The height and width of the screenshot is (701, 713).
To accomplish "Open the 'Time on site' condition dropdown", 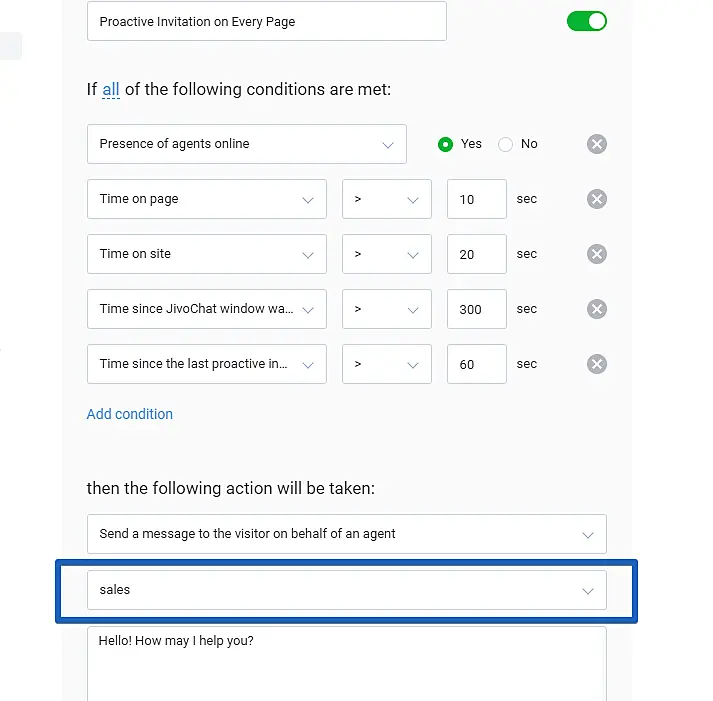I will pos(206,254).
